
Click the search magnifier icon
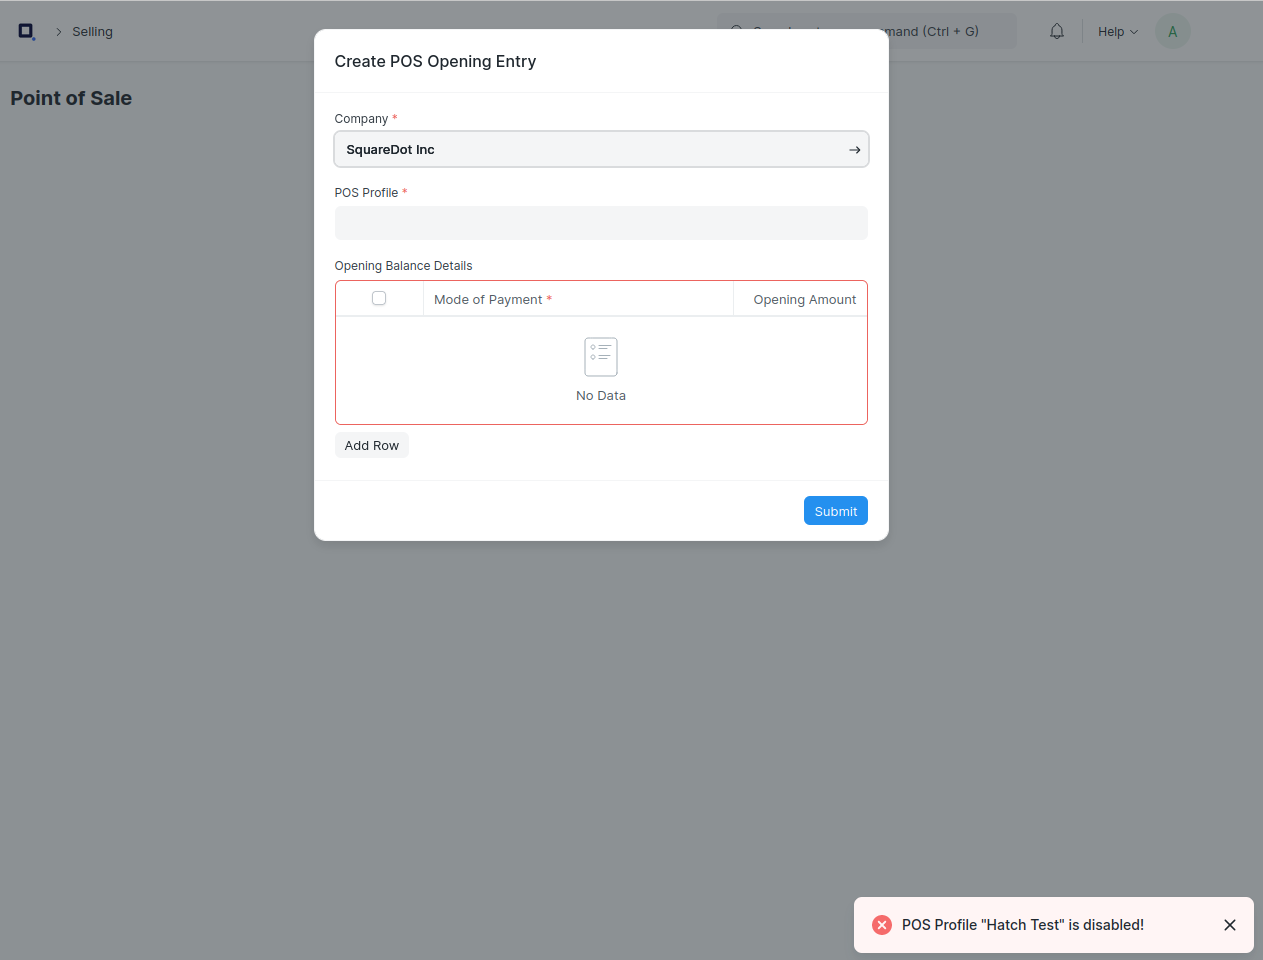point(736,31)
